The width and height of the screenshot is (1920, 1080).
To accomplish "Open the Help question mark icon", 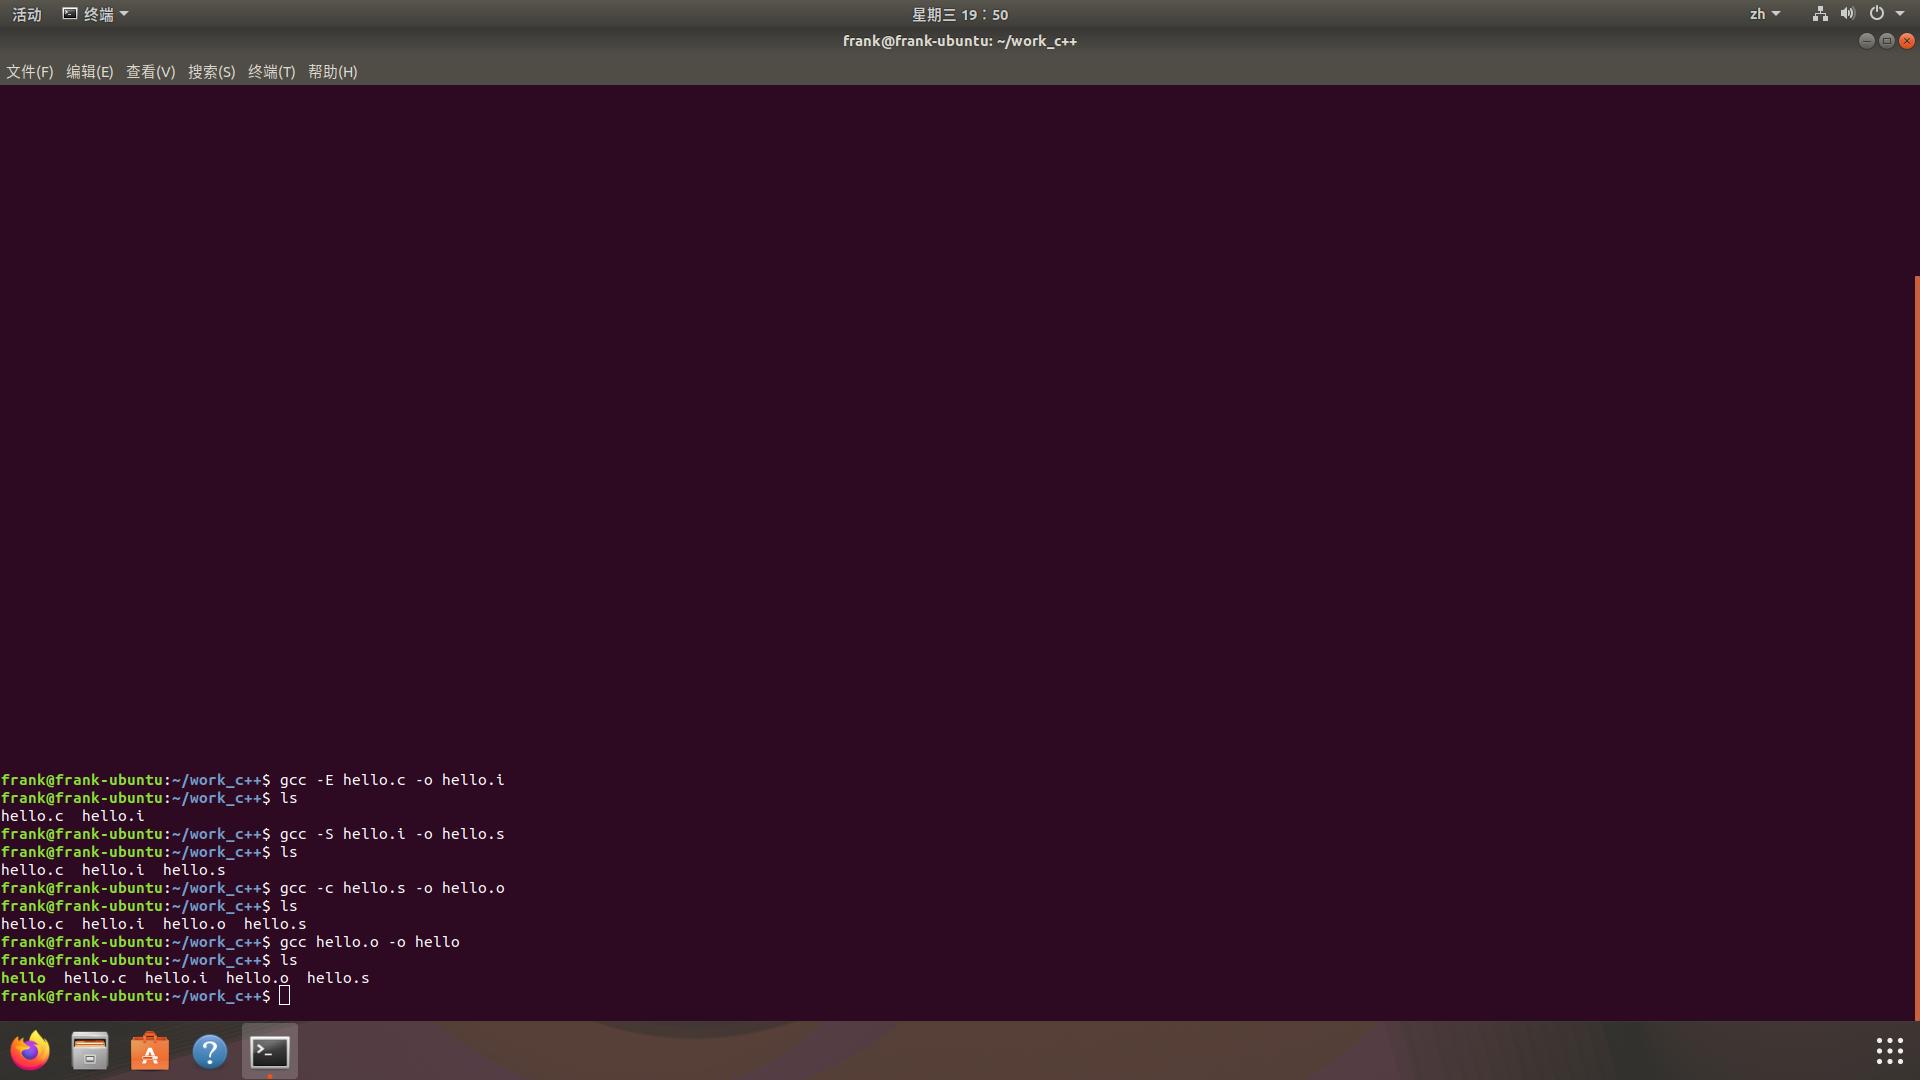I will tap(210, 1051).
